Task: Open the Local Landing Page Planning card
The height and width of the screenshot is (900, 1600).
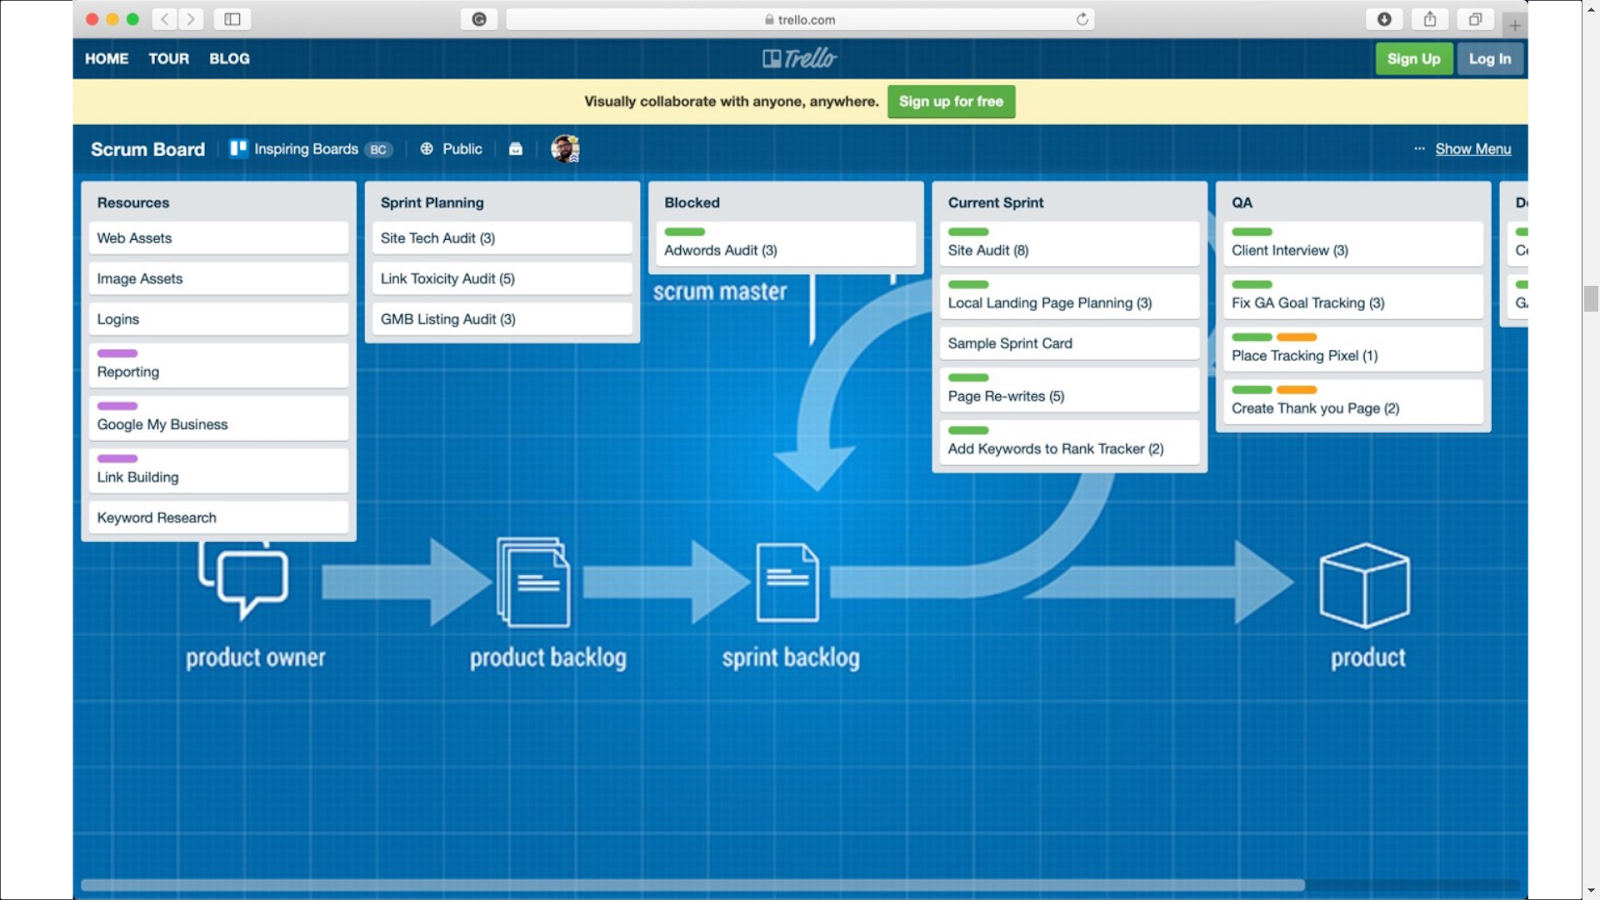Action: click(1070, 297)
